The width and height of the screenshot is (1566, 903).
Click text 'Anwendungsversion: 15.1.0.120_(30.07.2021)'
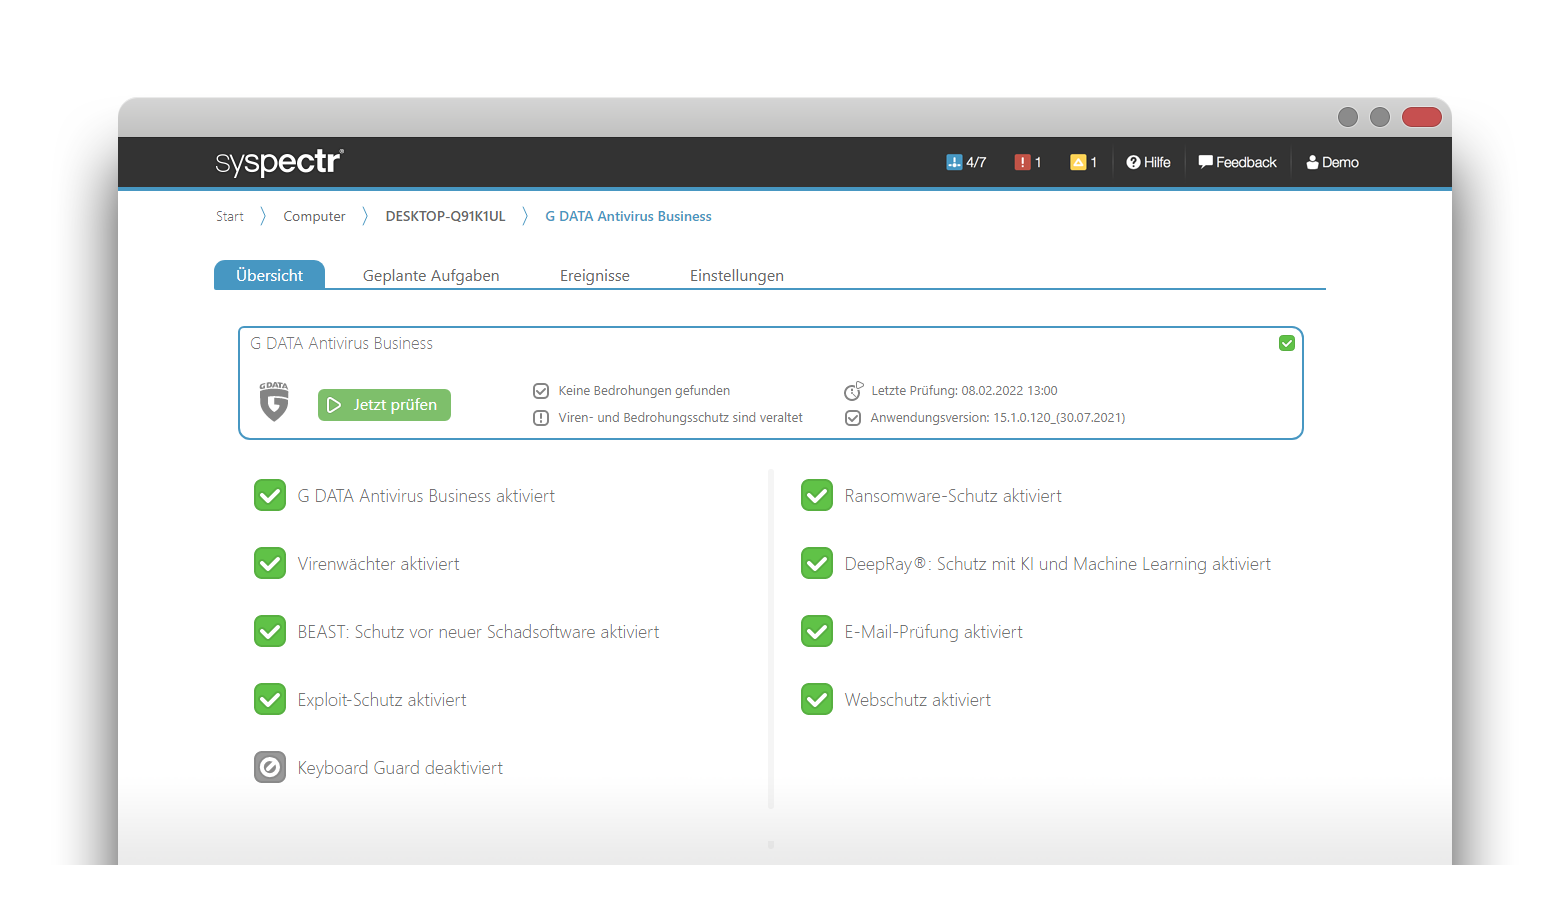click(x=998, y=418)
